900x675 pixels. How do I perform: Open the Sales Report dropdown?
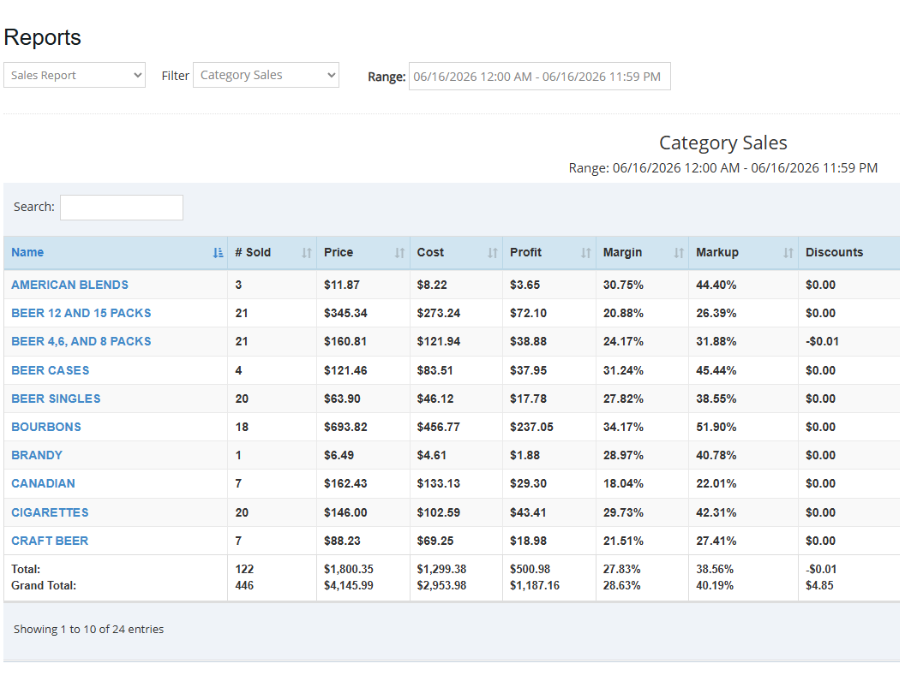(x=75, y=75)
